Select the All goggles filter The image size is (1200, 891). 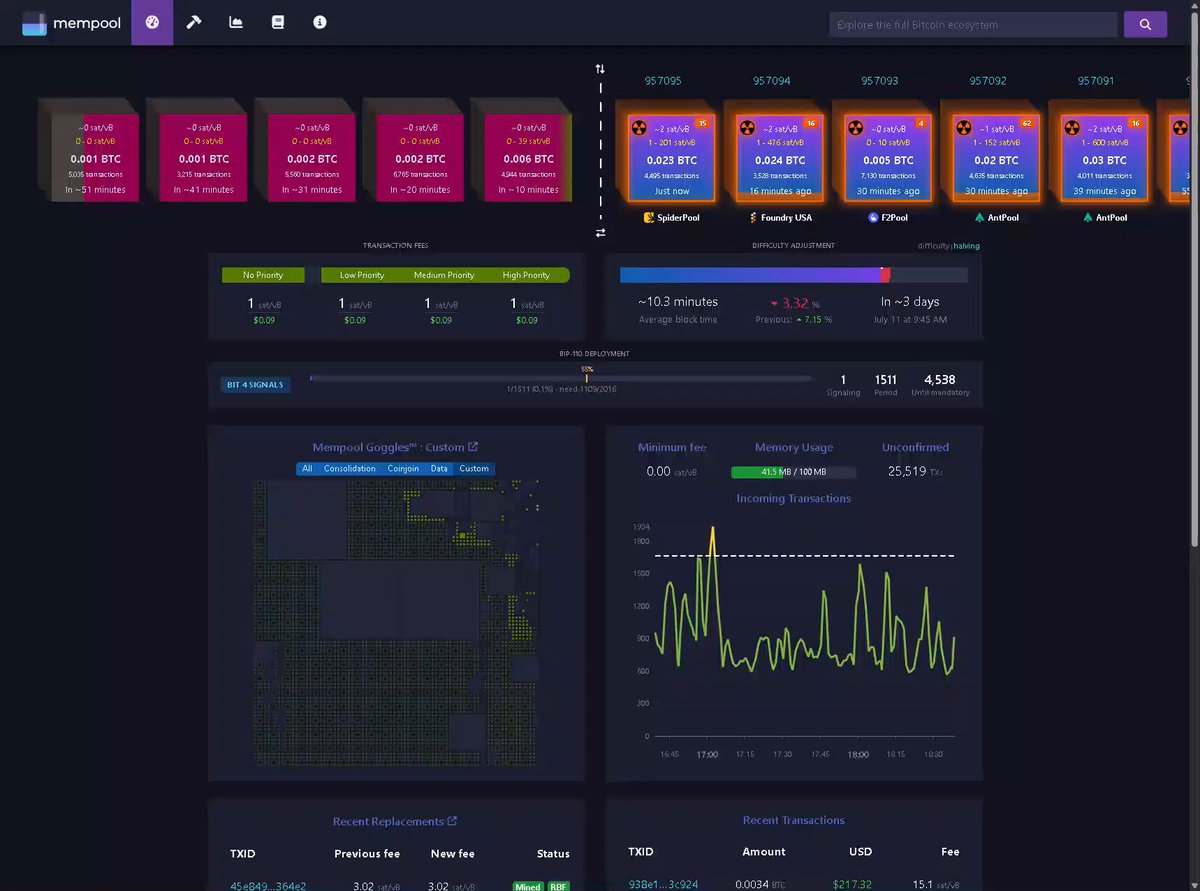tap(307, 469)
